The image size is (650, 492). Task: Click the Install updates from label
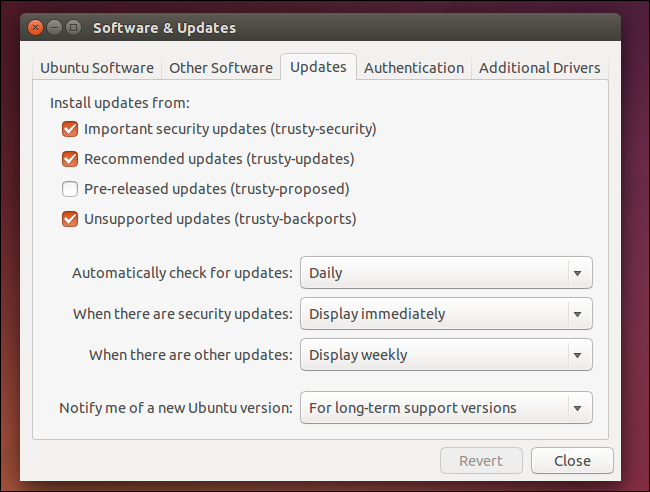point(119,102)
